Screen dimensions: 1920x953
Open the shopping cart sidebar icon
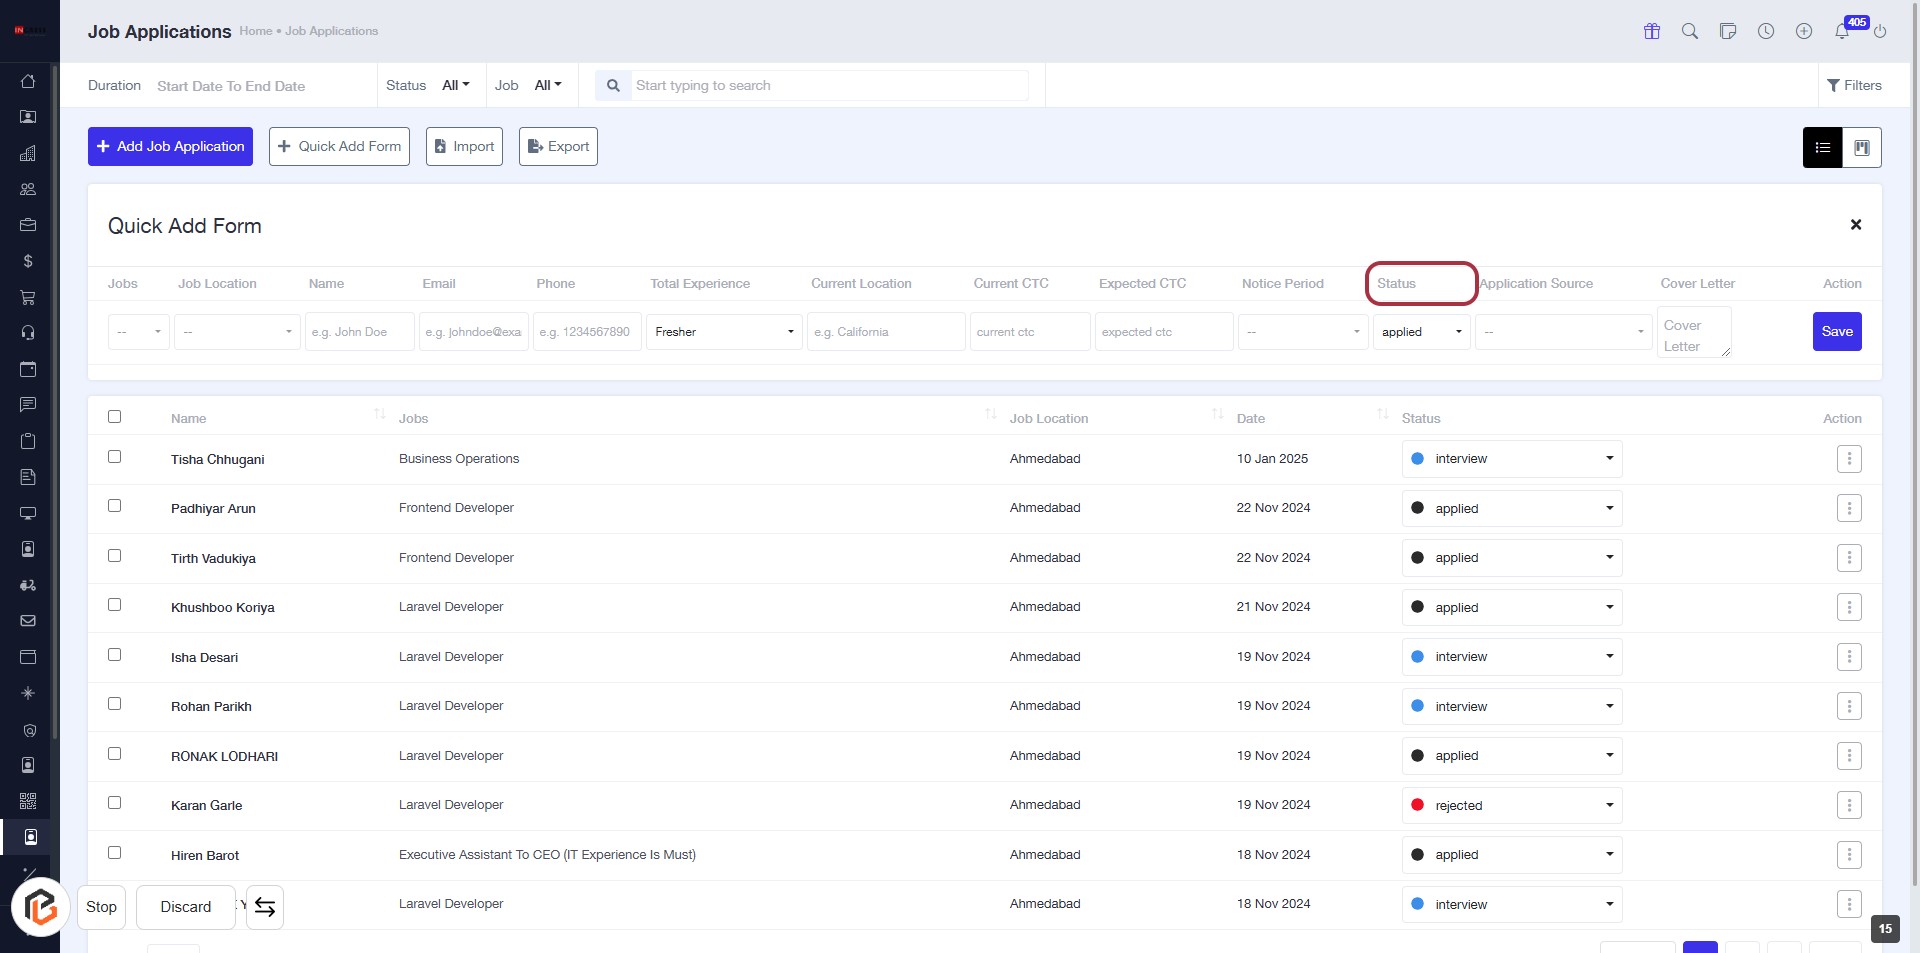point(28,297)
